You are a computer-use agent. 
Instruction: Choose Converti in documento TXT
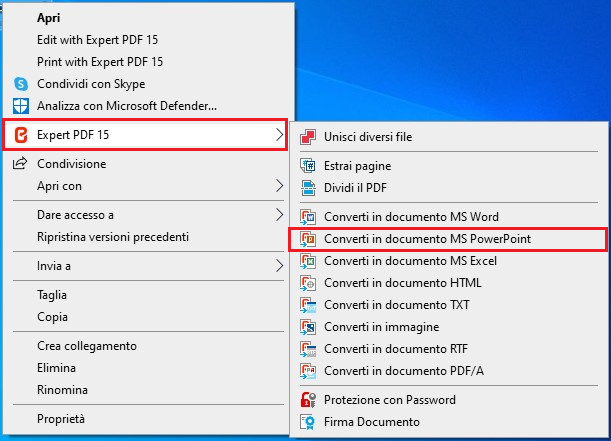click(449, 305)
